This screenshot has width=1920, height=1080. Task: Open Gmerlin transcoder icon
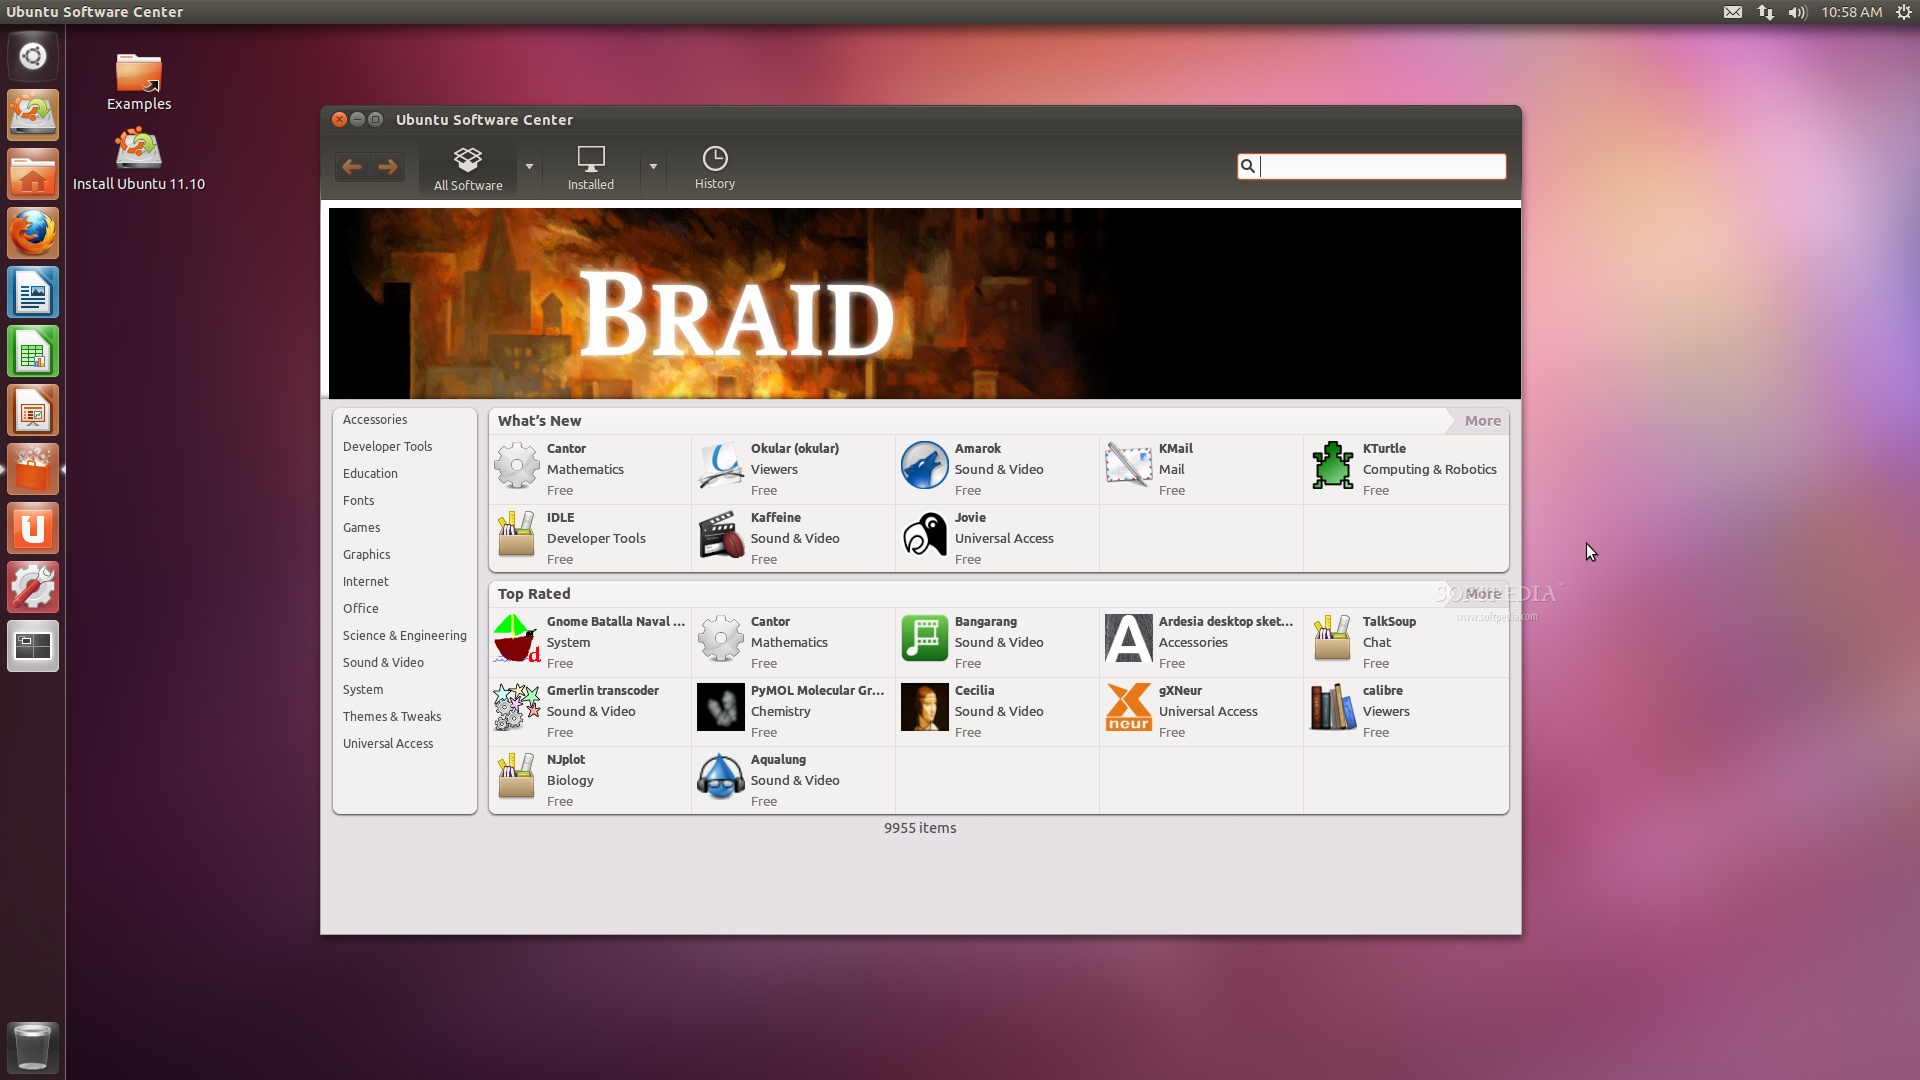(x=517, y=708)
